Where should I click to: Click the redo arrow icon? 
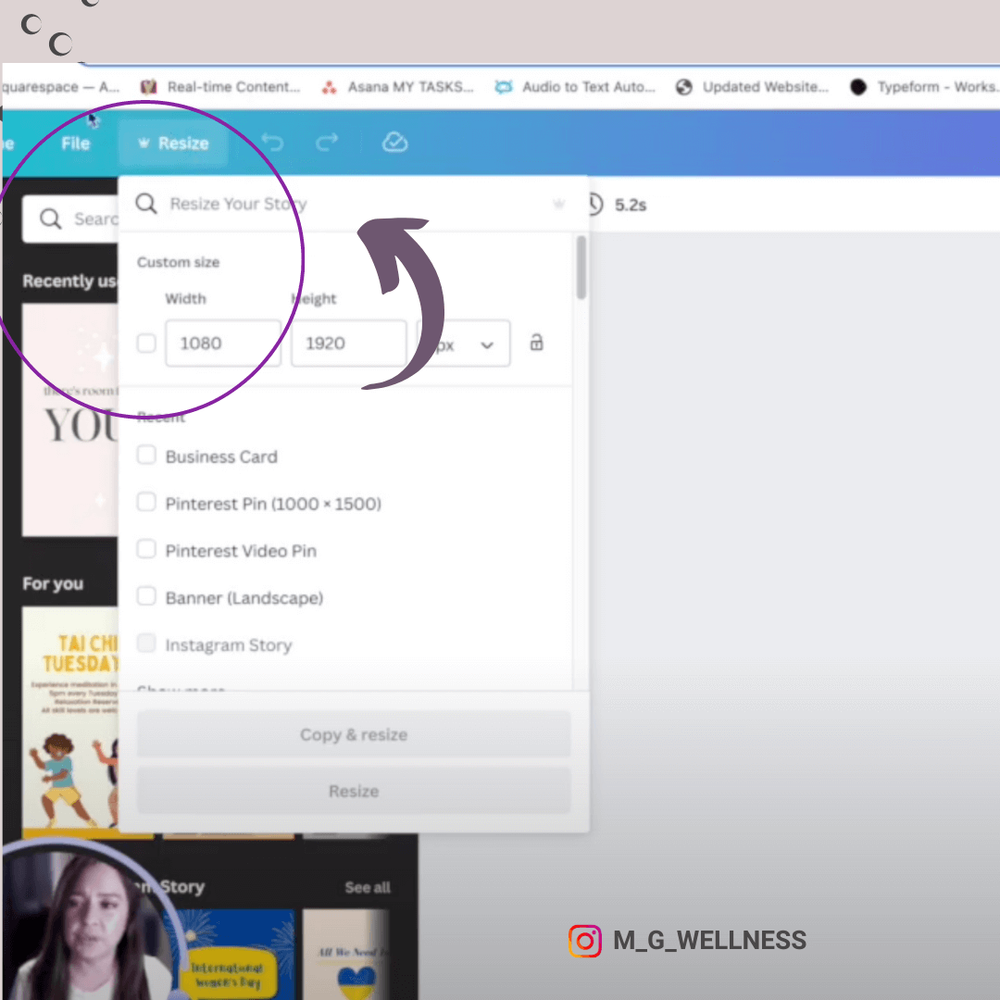tap(327, 142)
